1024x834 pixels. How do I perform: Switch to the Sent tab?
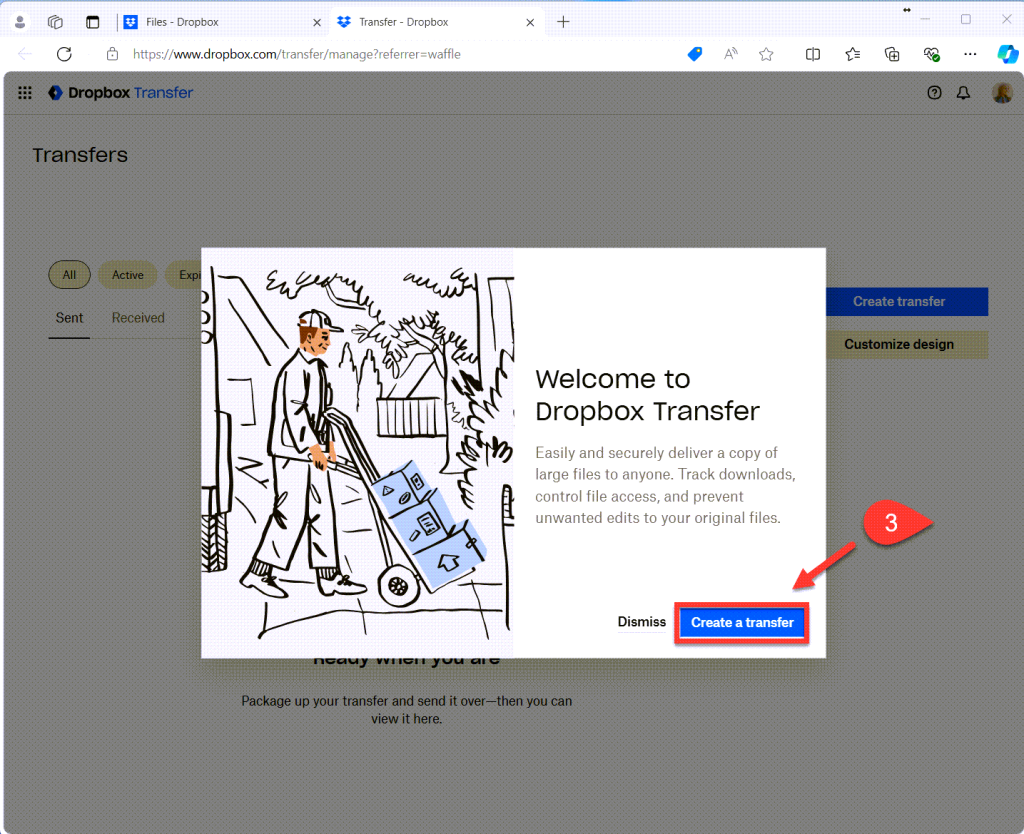coord(69,318)
